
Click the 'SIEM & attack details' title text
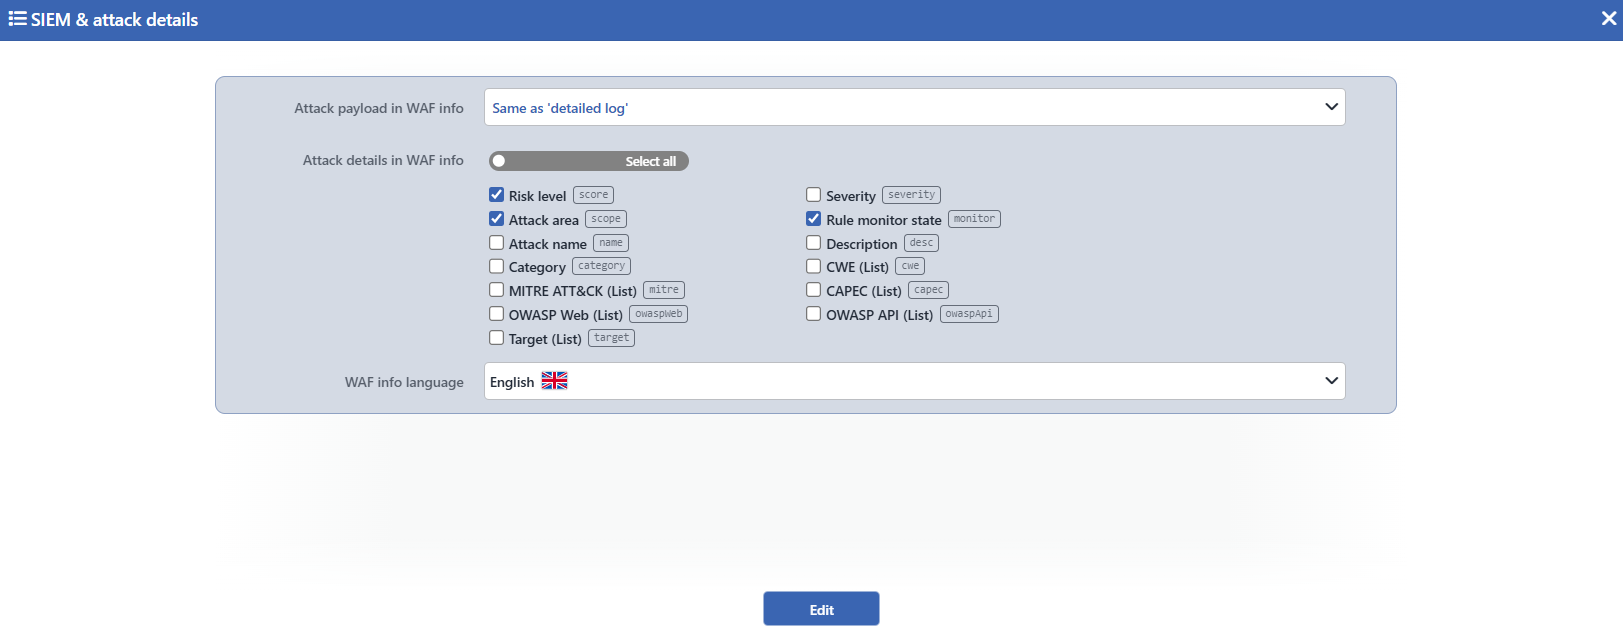tap(114, 19)
